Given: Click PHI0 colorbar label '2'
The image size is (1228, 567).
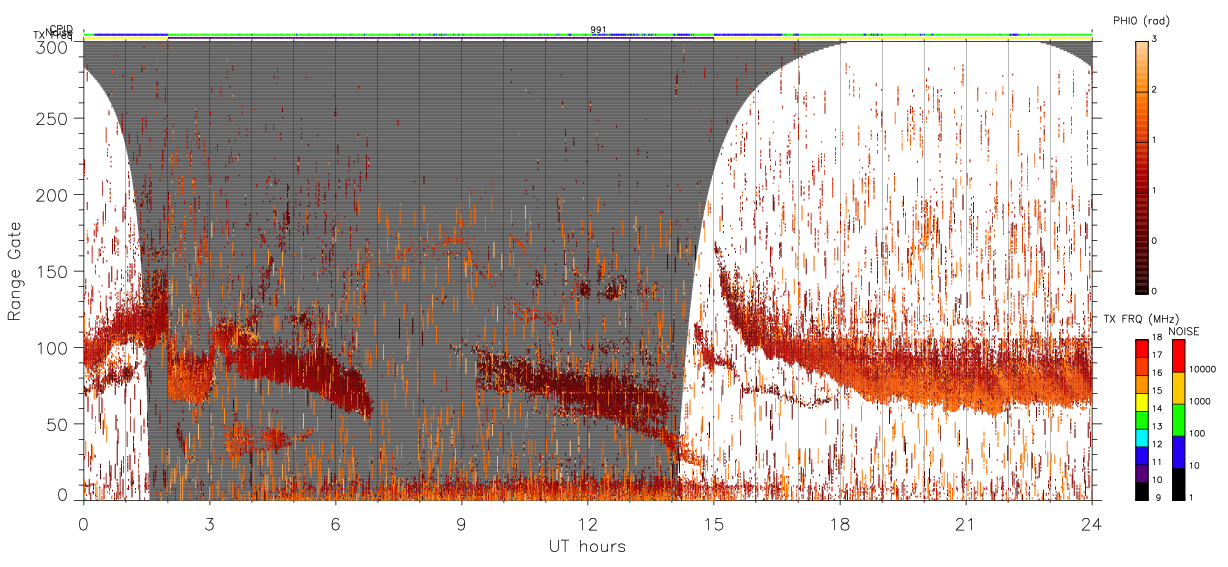Looking at the screenshot, I should click(x=1154, y=91).
